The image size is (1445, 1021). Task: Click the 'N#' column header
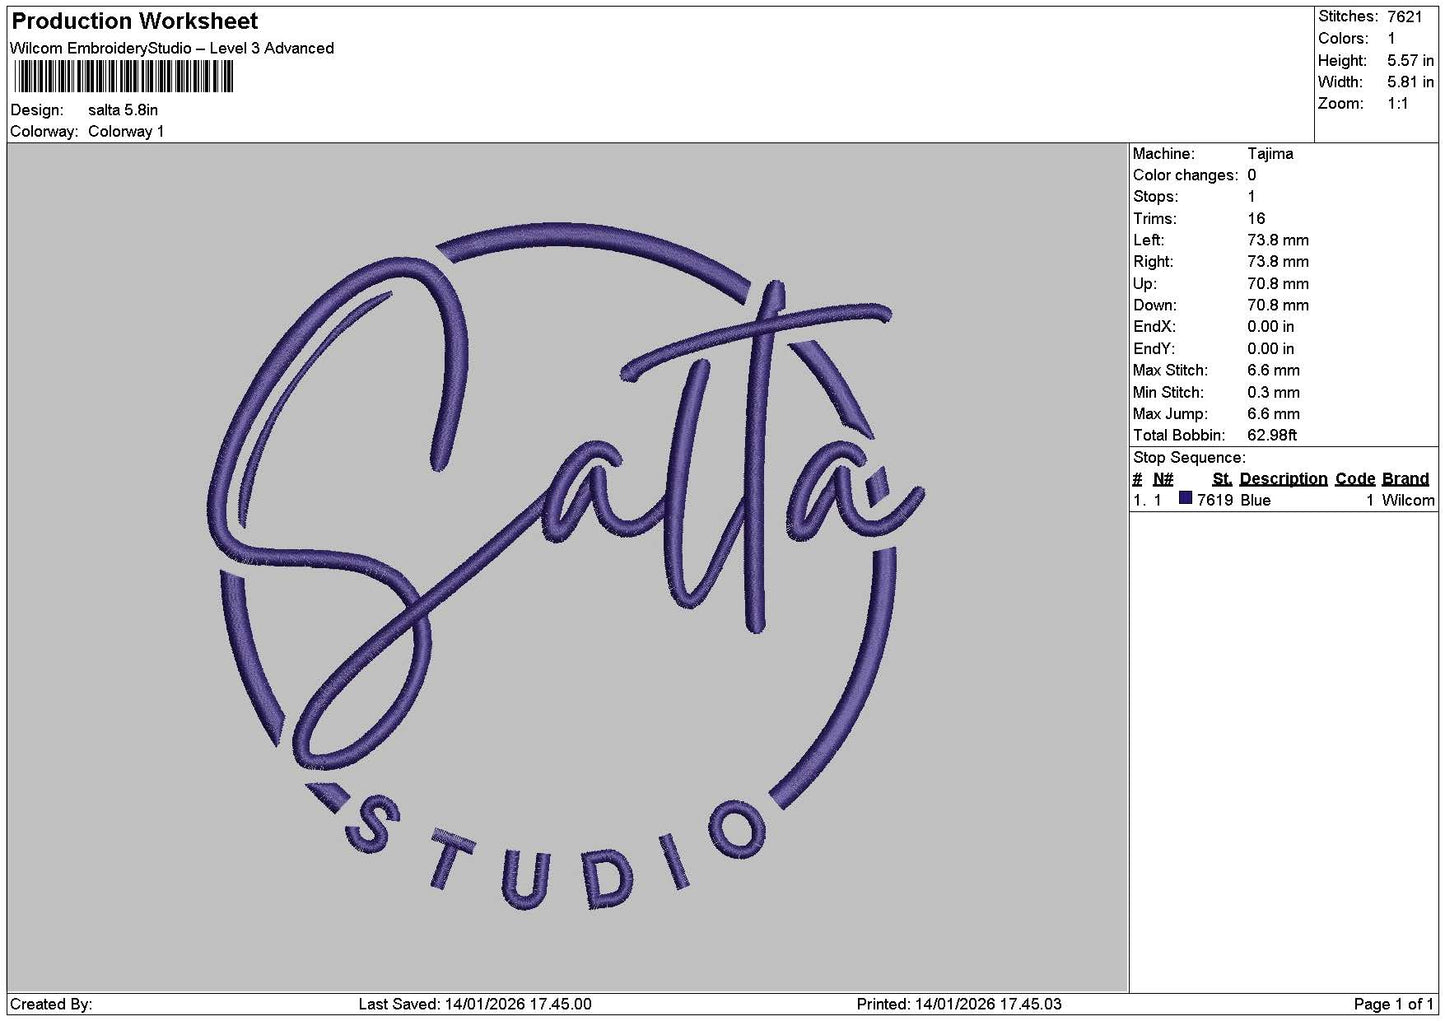click(1163, 479)
